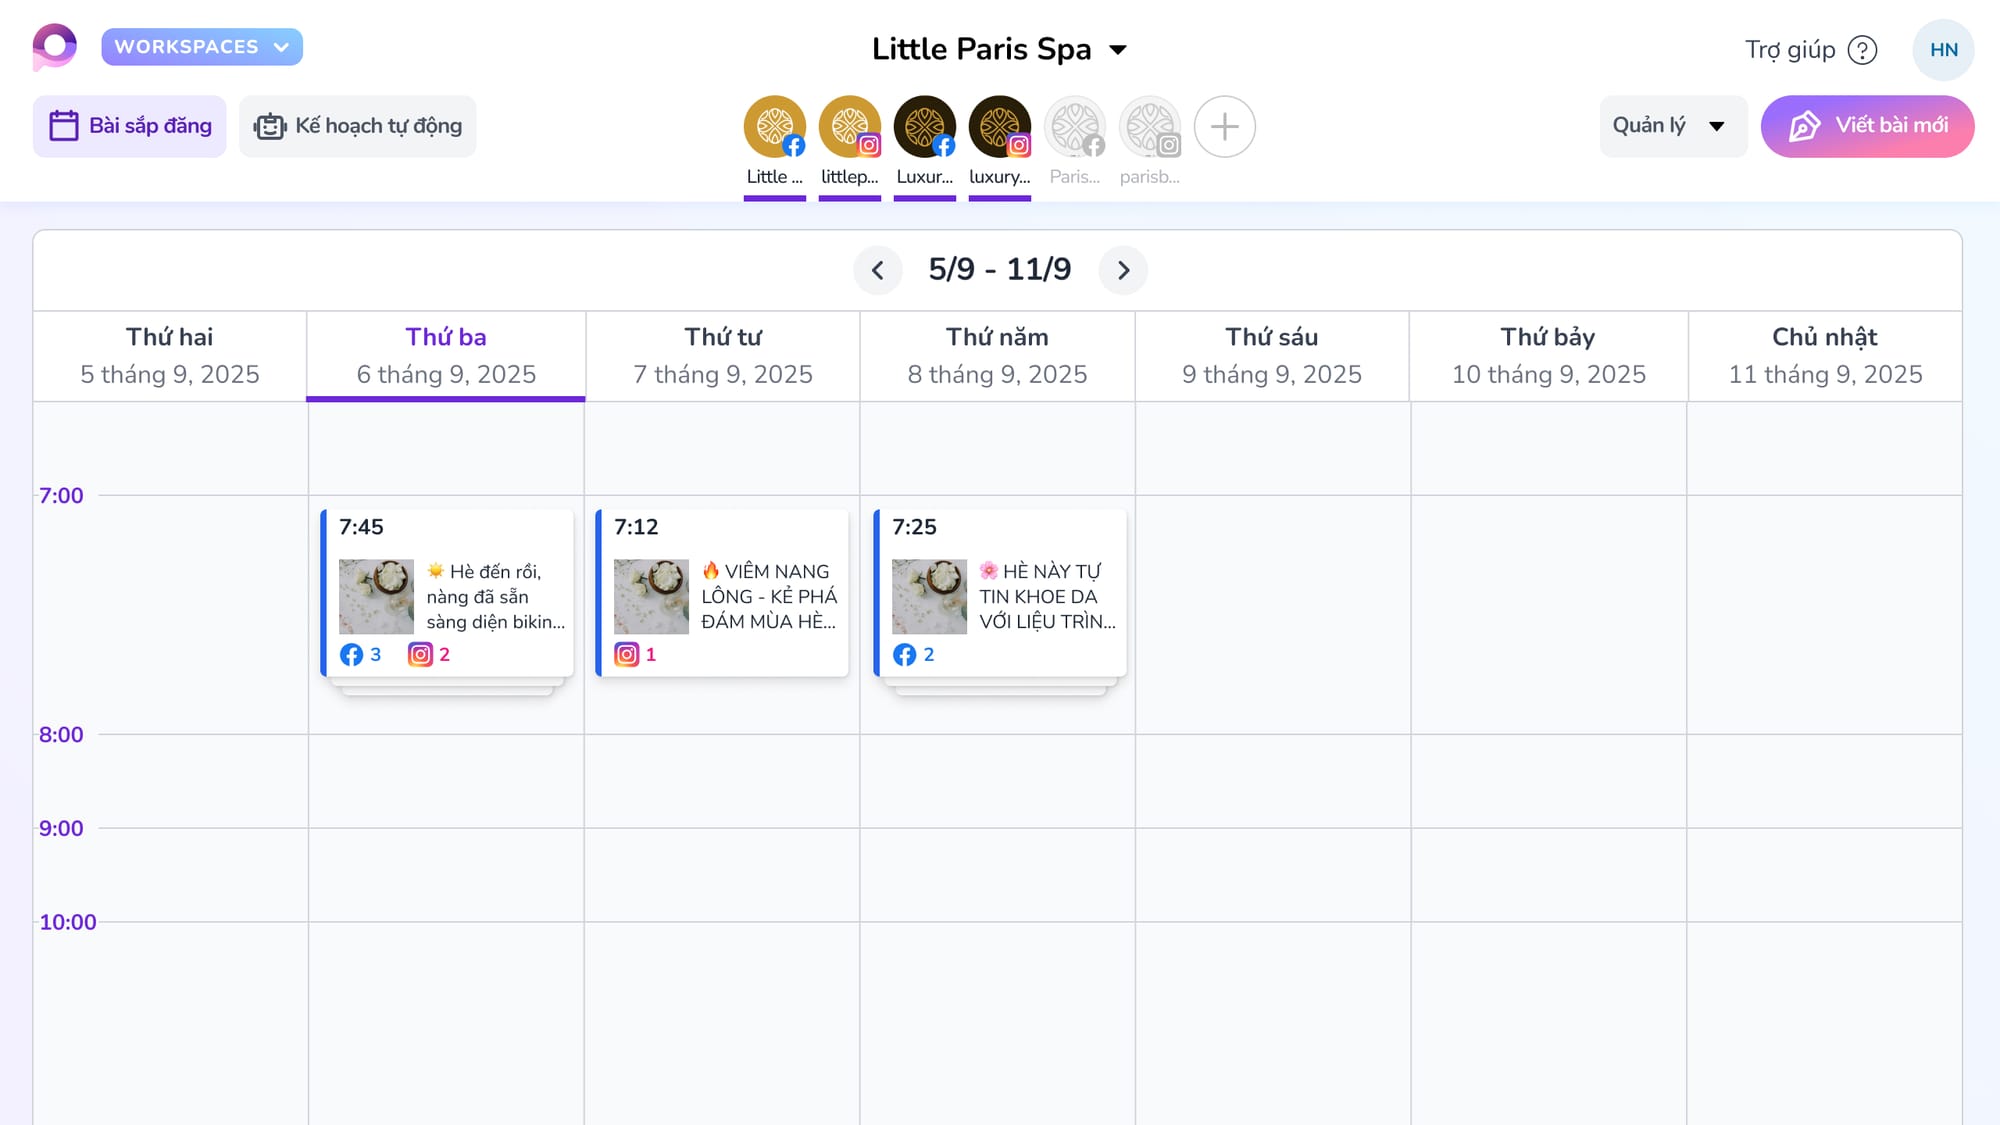This screenshot has height=1125, width=2000.
Task: Select the Thứ ba 6 tháng 9 column header
Action: [446, 356]
